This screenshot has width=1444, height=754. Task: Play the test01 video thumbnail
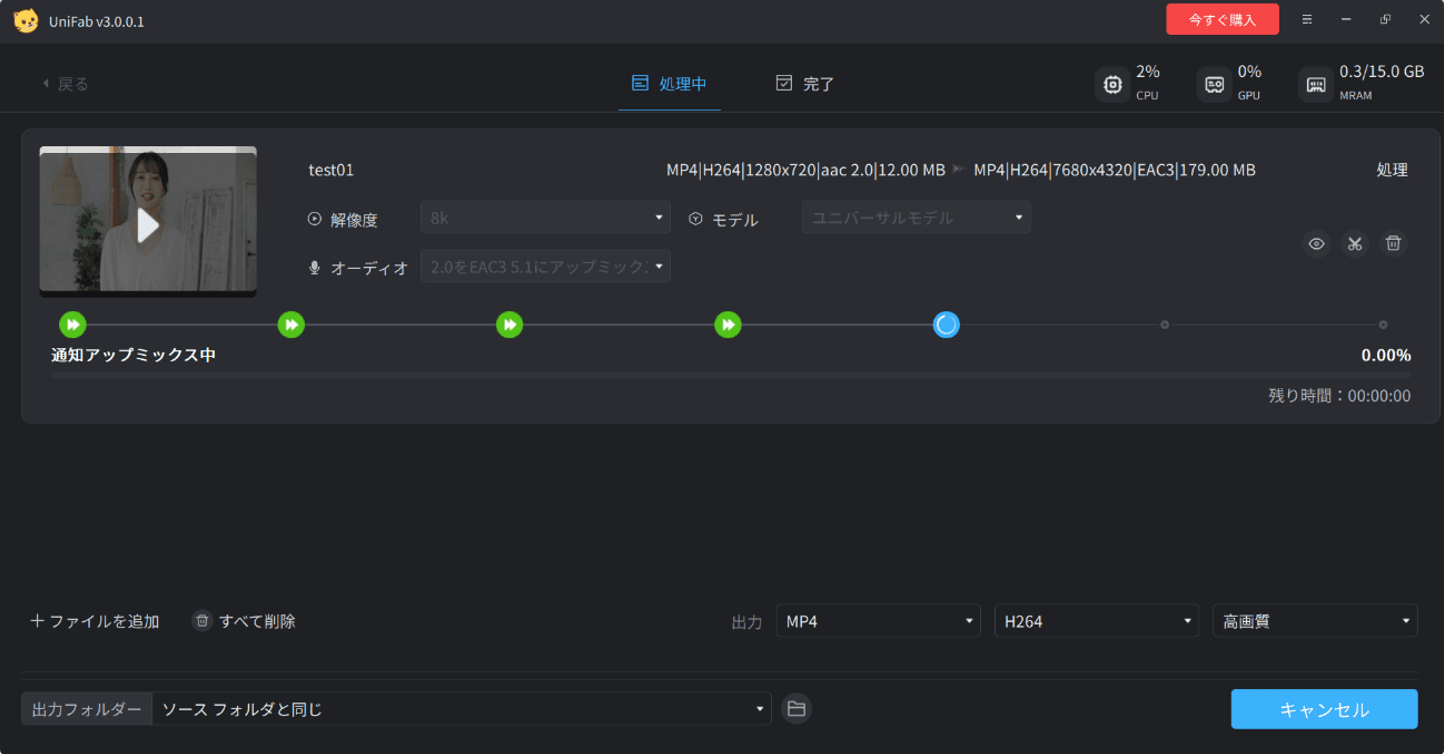(148, 225)
